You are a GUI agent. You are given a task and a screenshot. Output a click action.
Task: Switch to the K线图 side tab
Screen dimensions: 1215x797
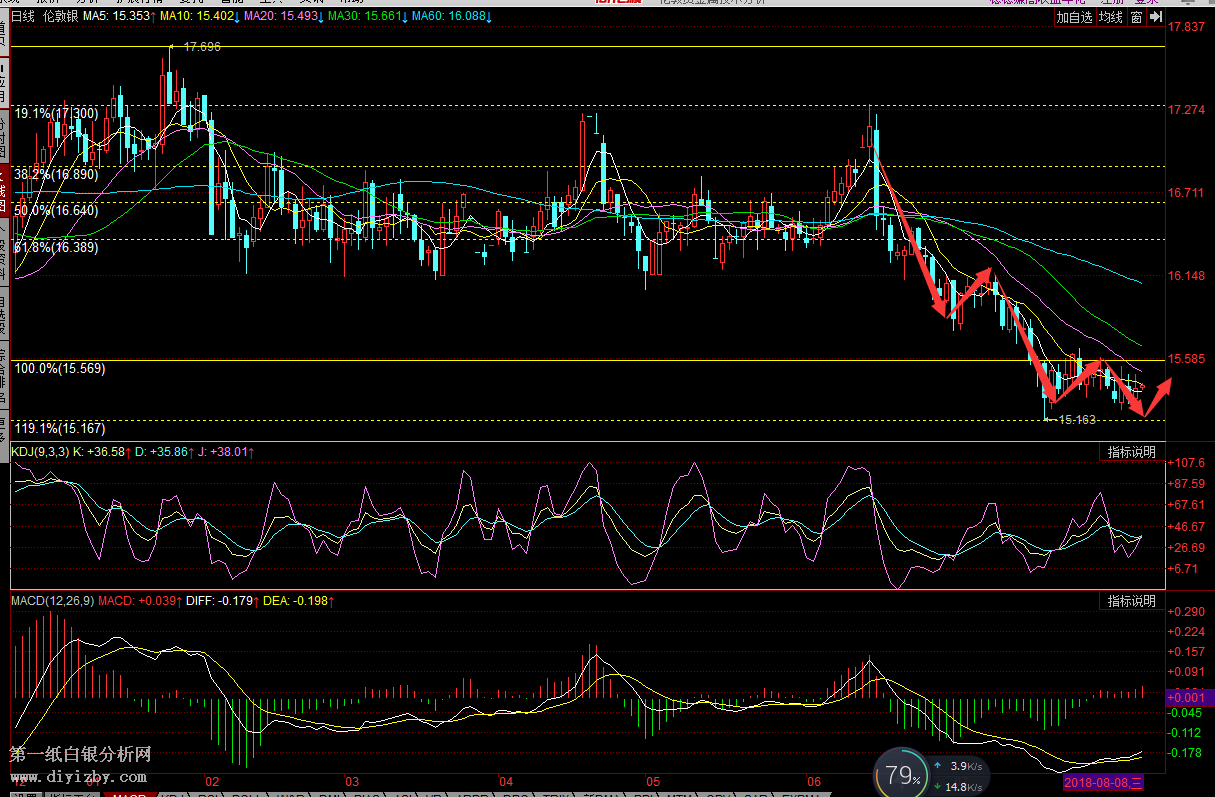coord(4,190)
